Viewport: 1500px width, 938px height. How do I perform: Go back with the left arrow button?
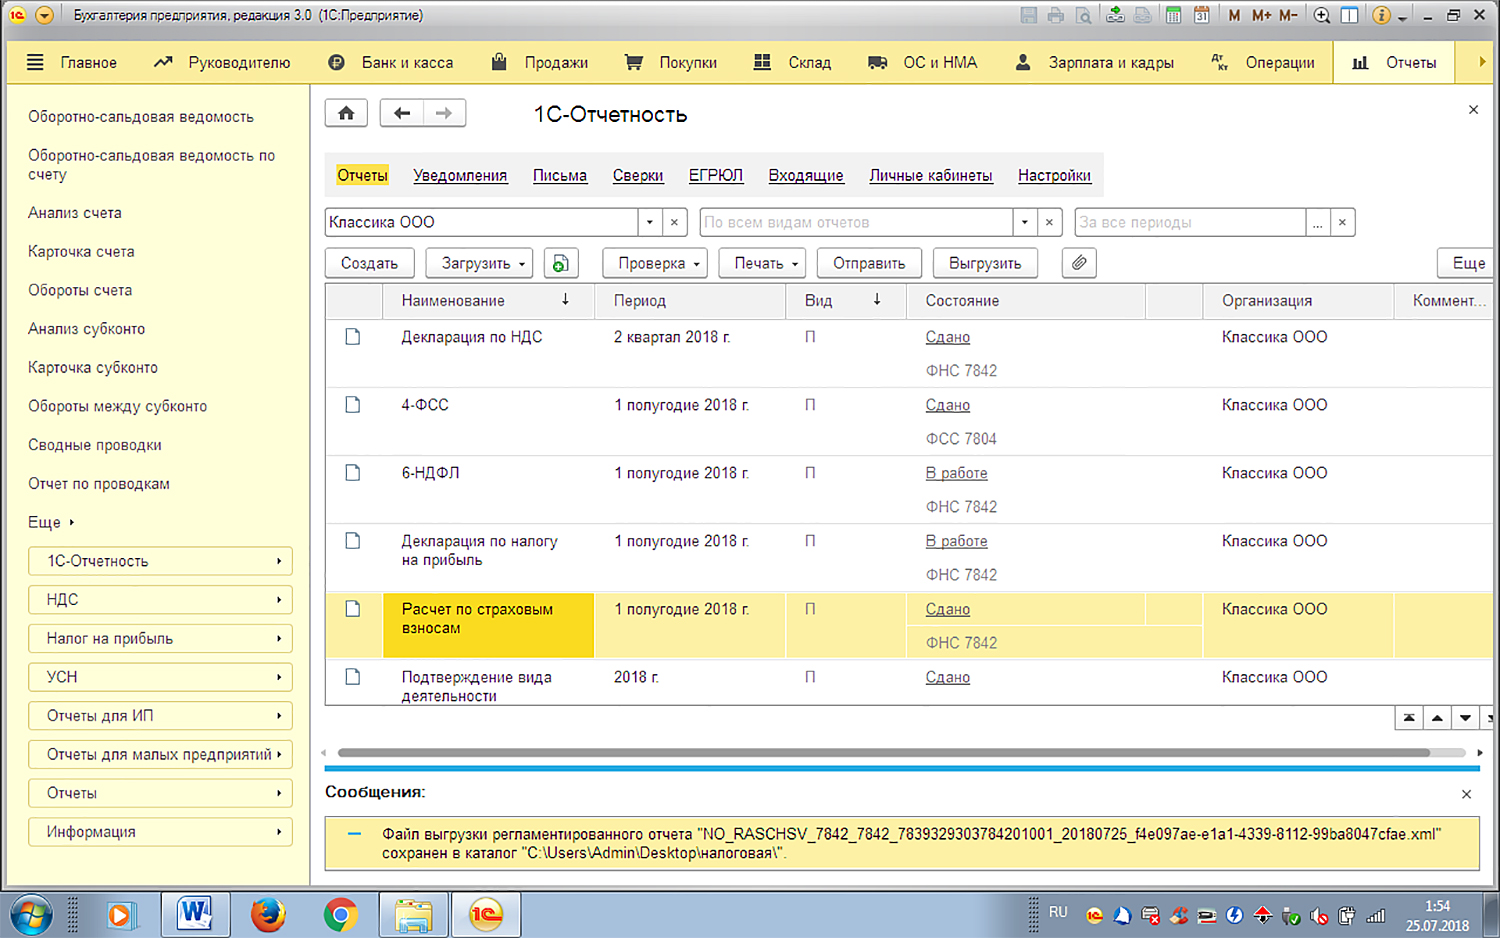(402, 113)
